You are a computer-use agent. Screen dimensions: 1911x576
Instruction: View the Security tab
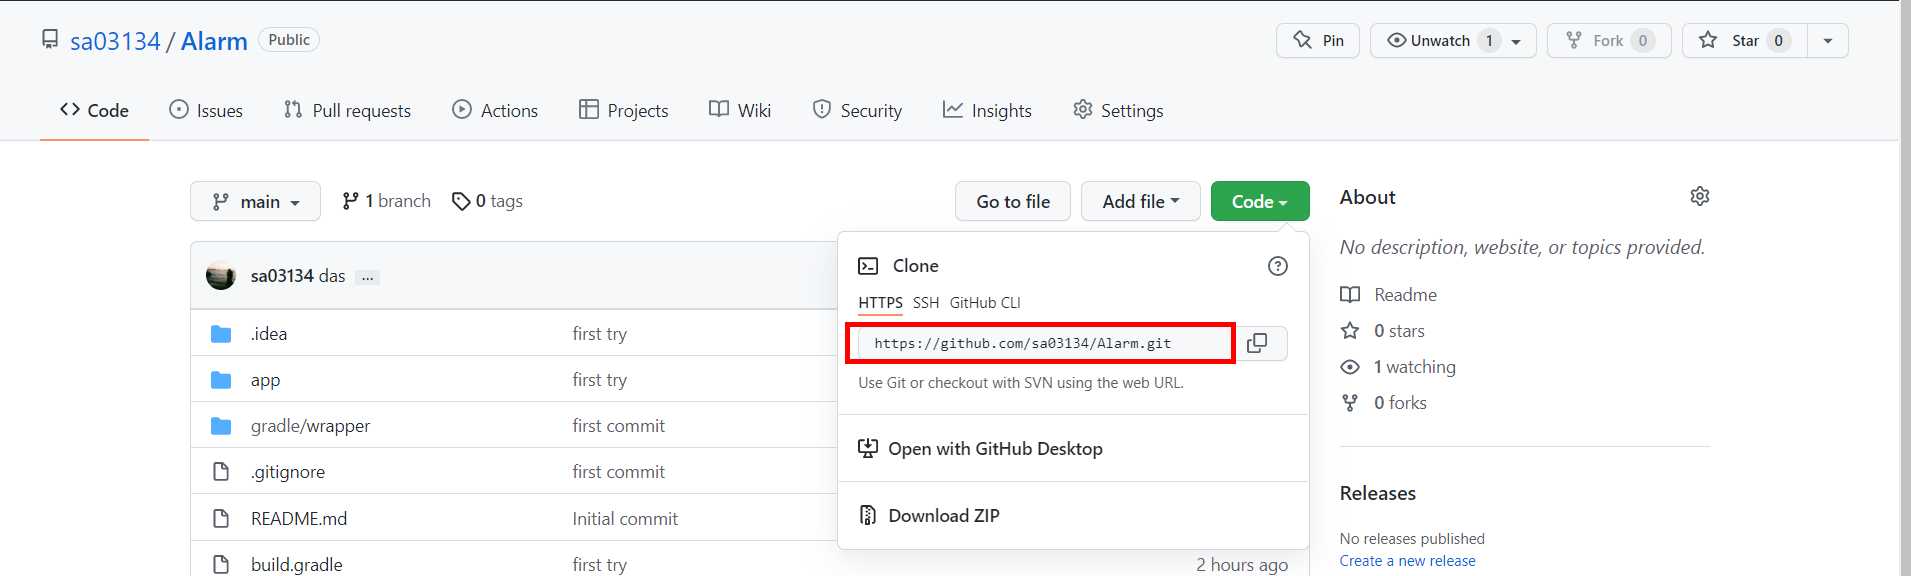tap(858, 110)
